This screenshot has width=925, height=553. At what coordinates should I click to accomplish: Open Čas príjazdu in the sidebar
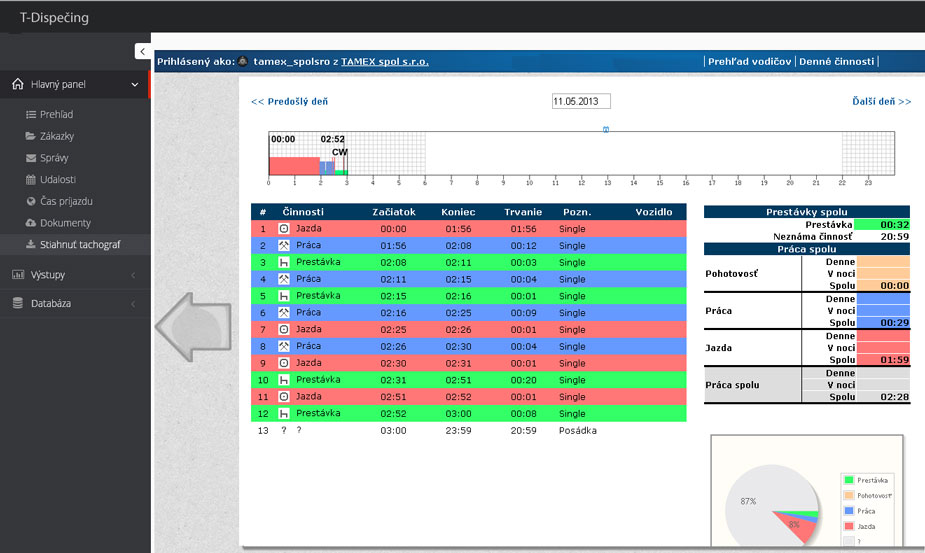(66, 201)
